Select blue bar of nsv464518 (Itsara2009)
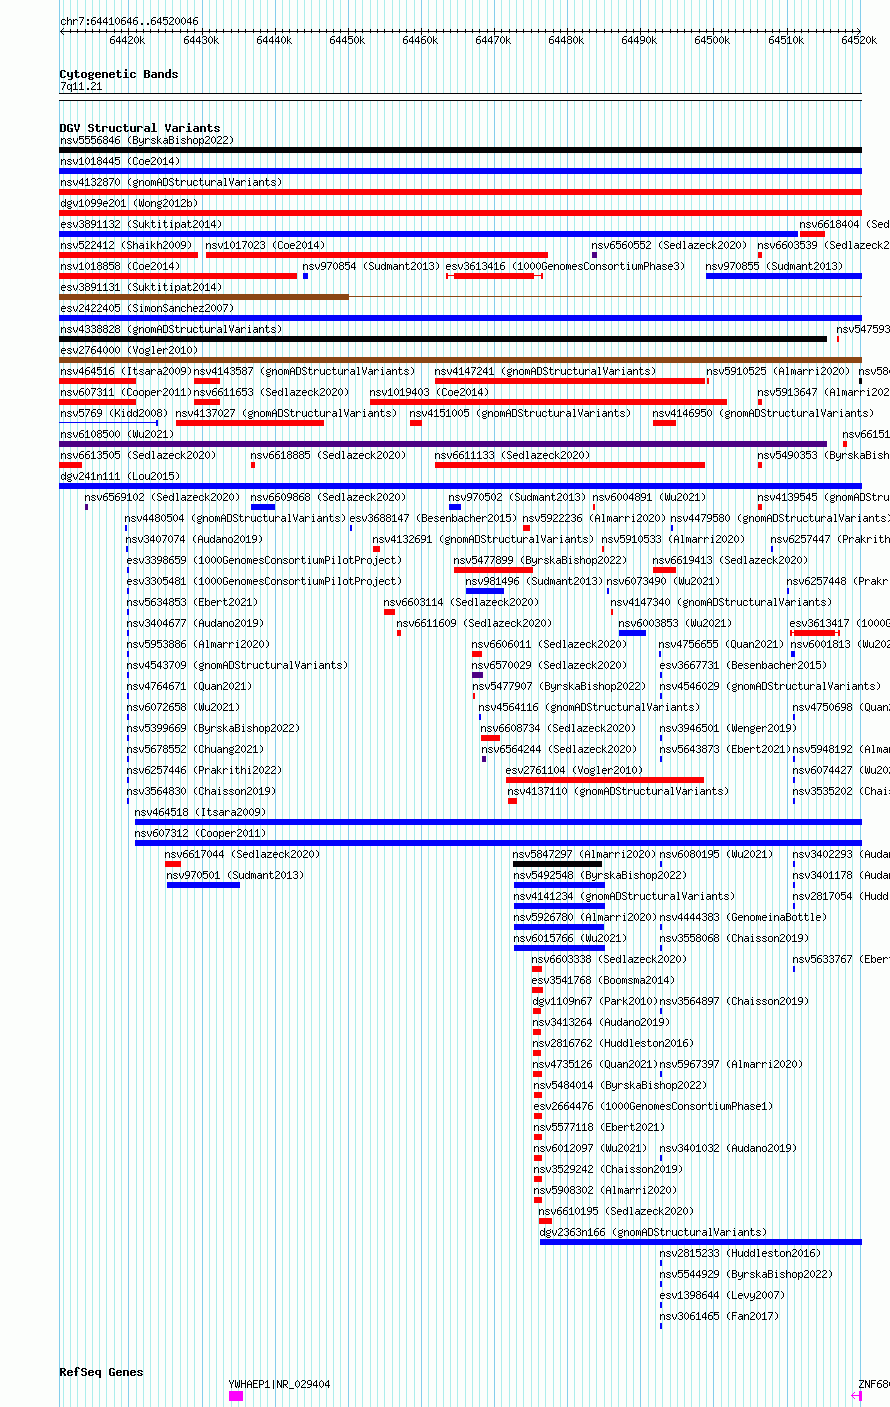 coord(498,822)
